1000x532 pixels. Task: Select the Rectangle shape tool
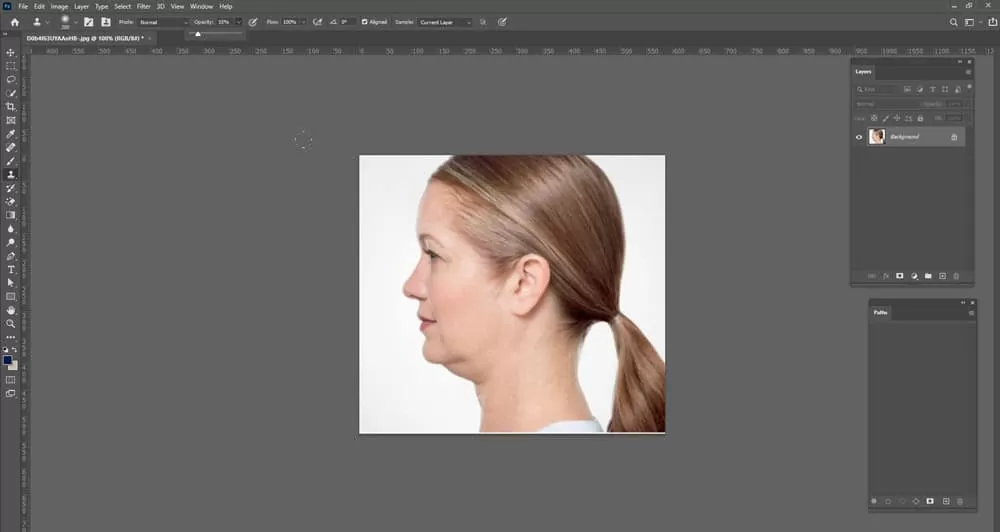(x=10, y=297)
